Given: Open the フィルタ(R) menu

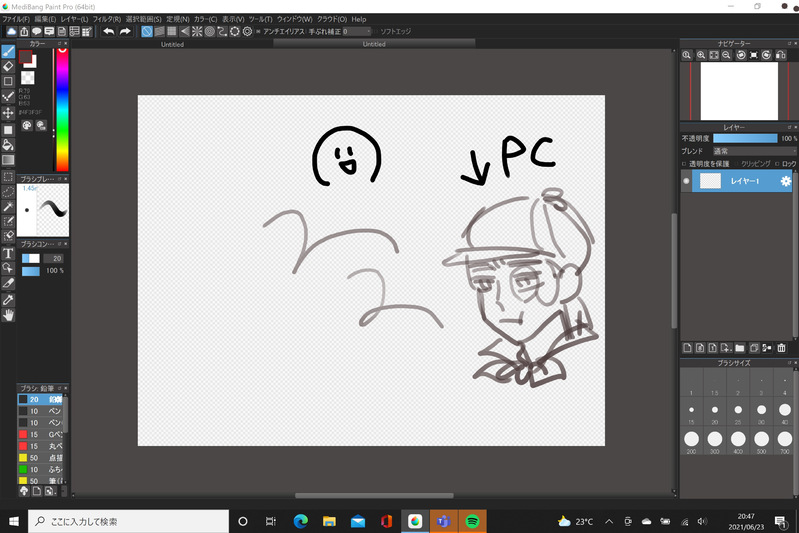Looking at the screenshot, I should click(x=106, y=19).
